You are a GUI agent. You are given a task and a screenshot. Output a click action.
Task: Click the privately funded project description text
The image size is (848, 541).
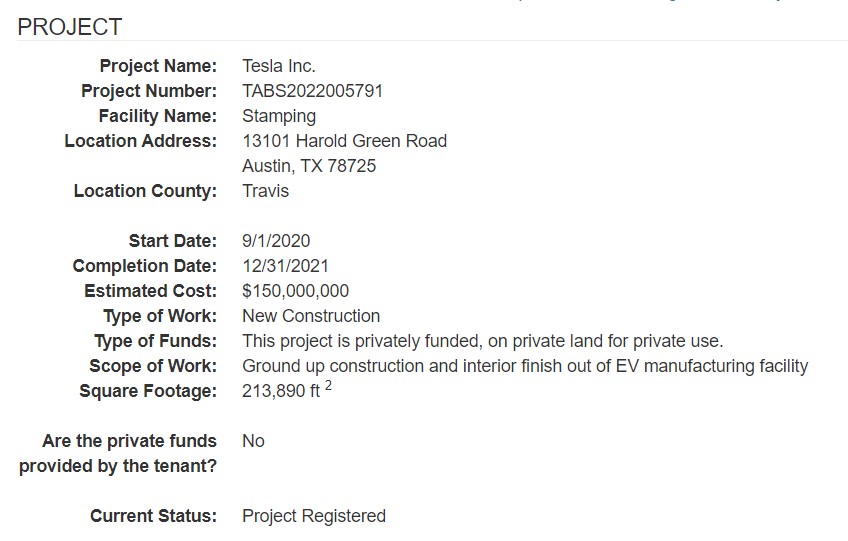pyautogui.click(x=482, y=341)
